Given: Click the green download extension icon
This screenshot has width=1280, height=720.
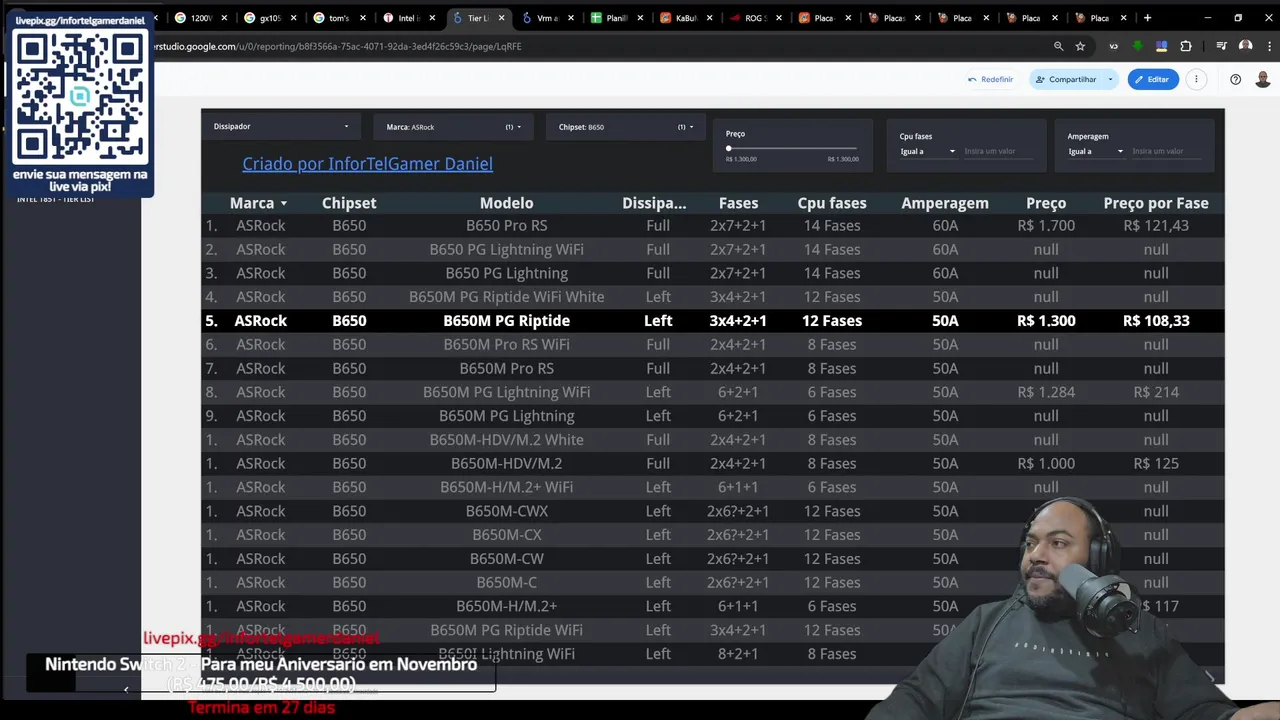Looking at the screenshot, I should [x=1137, y=46].
